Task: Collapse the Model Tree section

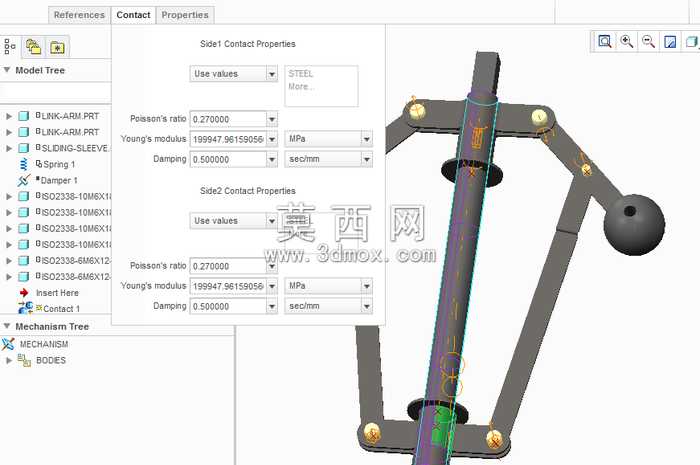Action: point(7,70)
